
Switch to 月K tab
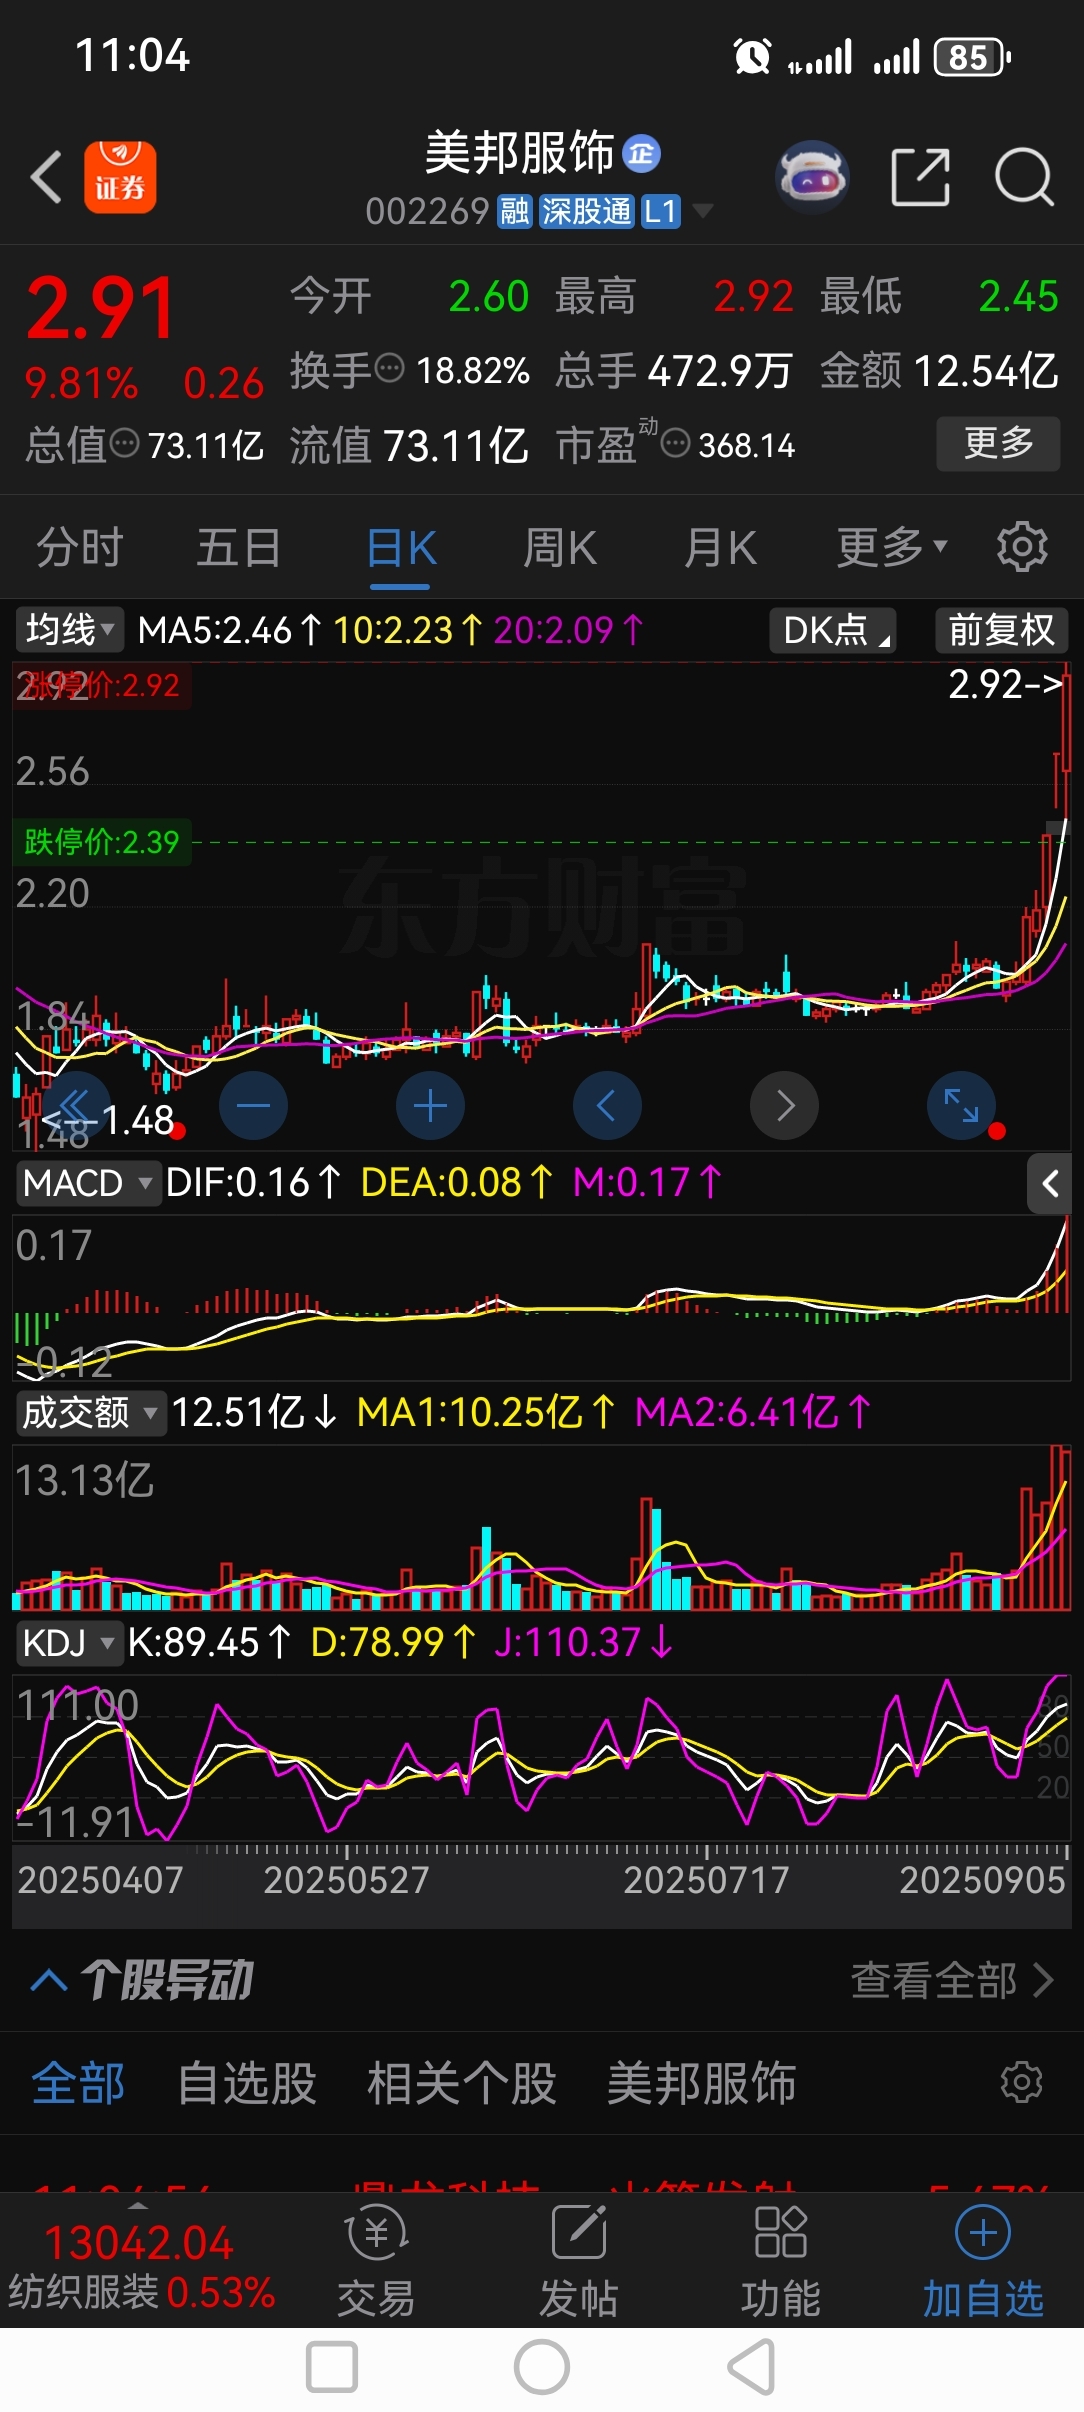click(x=720, y=548)
